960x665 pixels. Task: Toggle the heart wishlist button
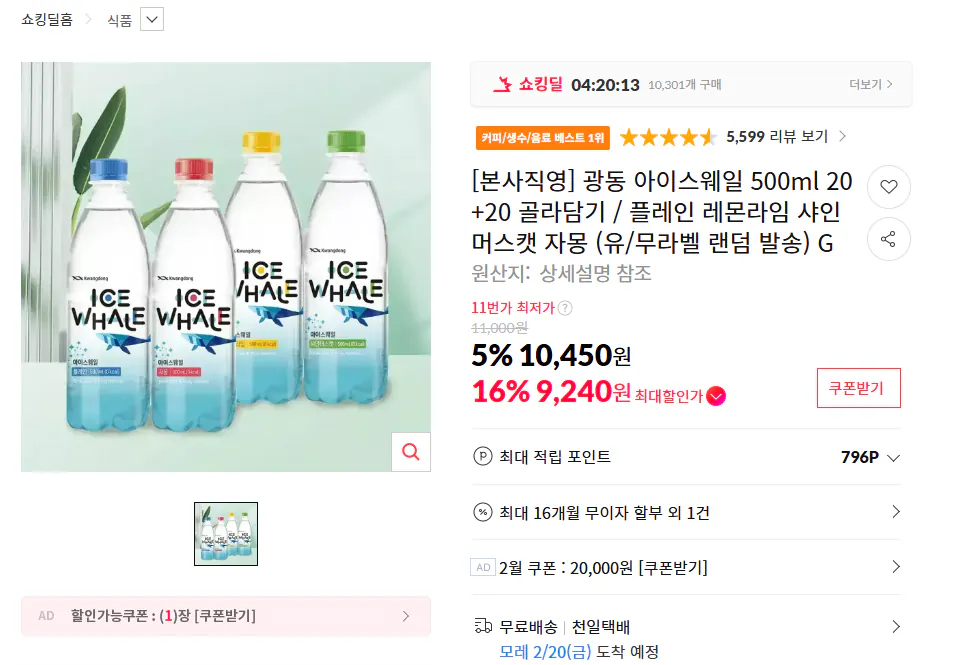888,187
